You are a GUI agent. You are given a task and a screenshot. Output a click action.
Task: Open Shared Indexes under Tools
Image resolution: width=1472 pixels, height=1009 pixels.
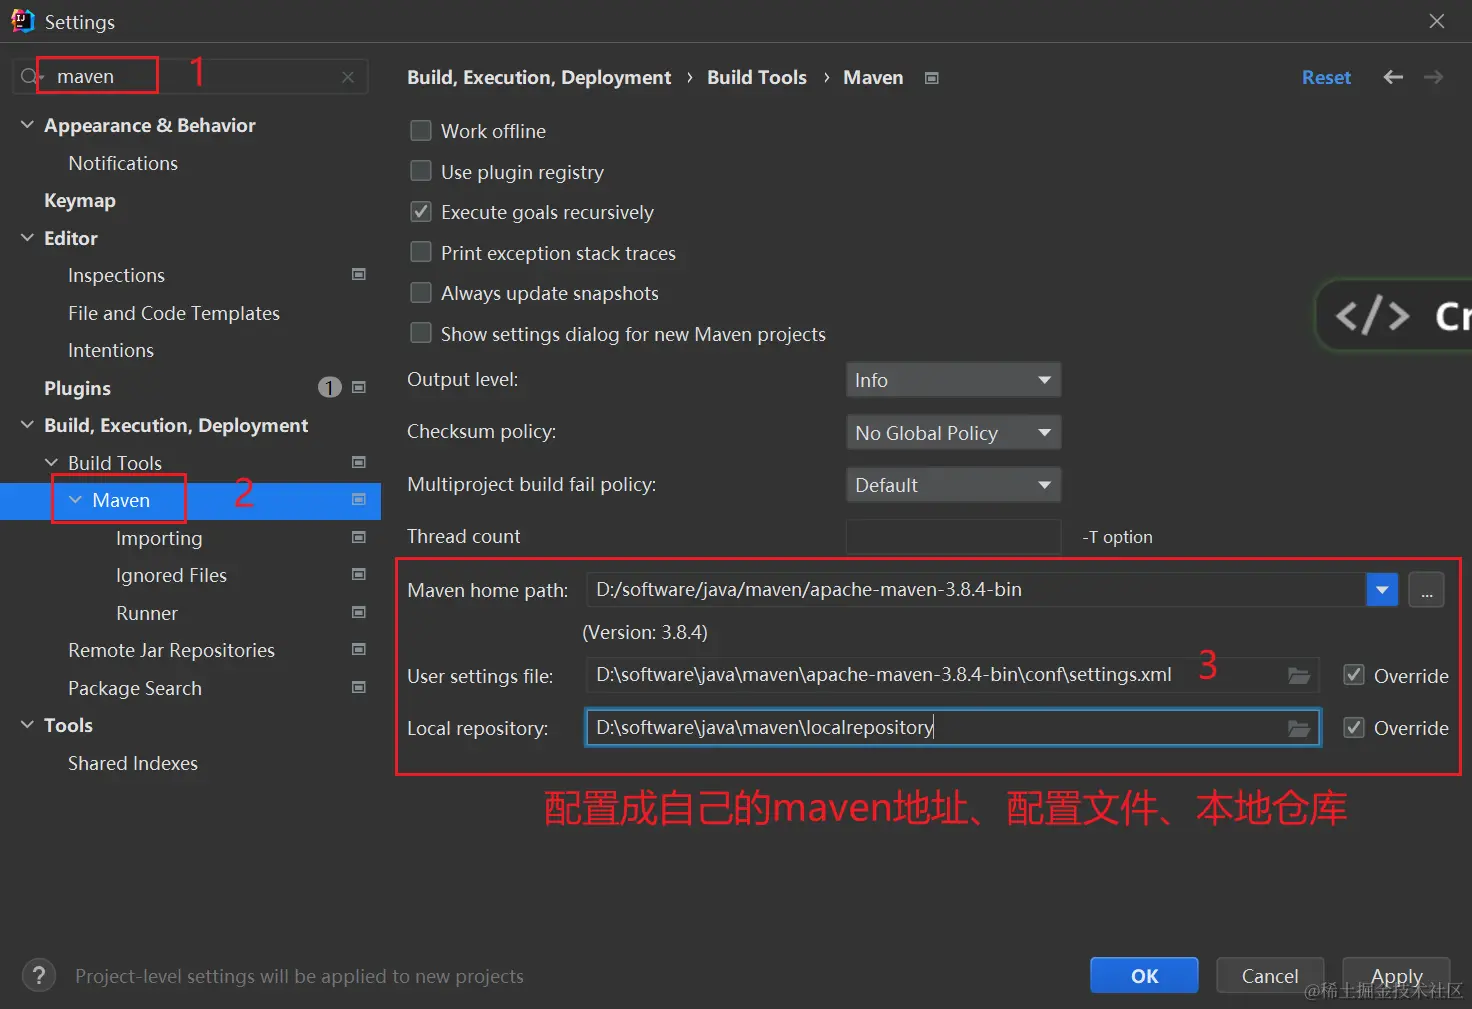(133, 763)
